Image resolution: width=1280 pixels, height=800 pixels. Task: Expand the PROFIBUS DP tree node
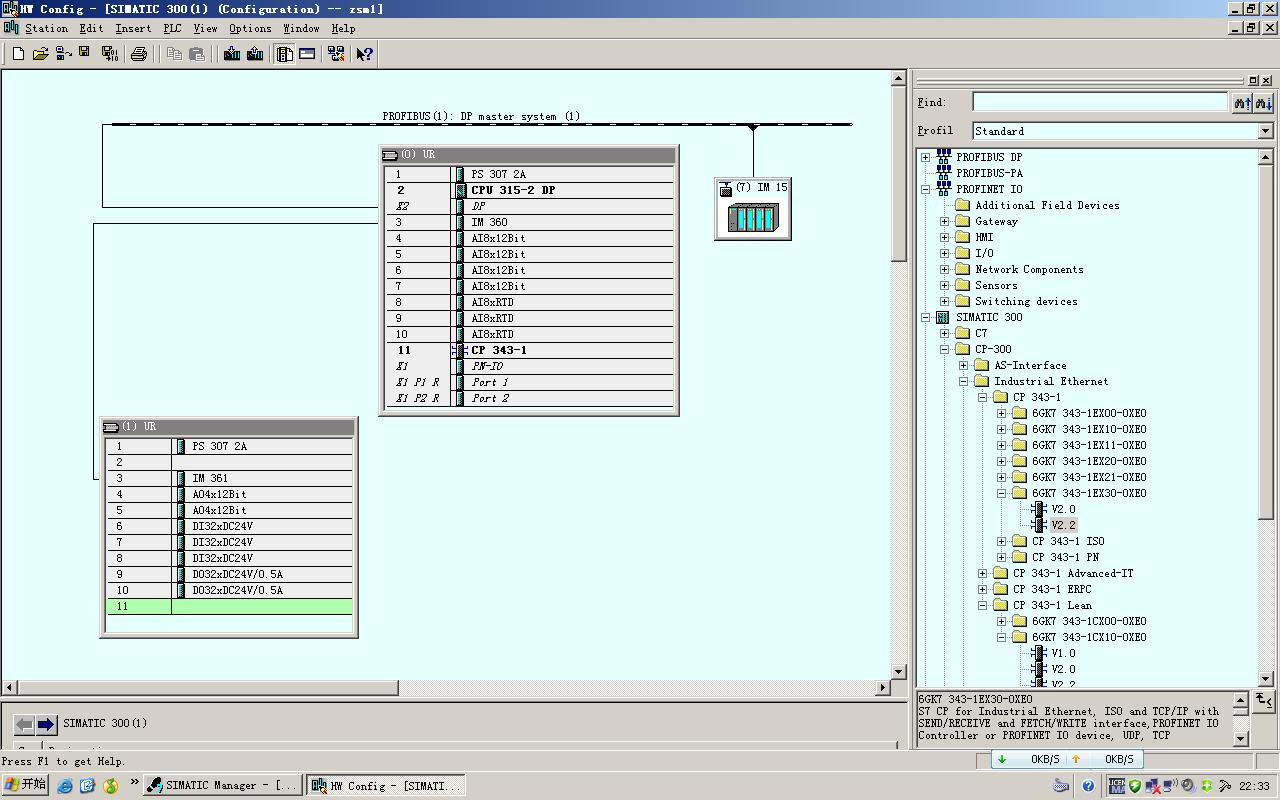click(x=926, y=157)
